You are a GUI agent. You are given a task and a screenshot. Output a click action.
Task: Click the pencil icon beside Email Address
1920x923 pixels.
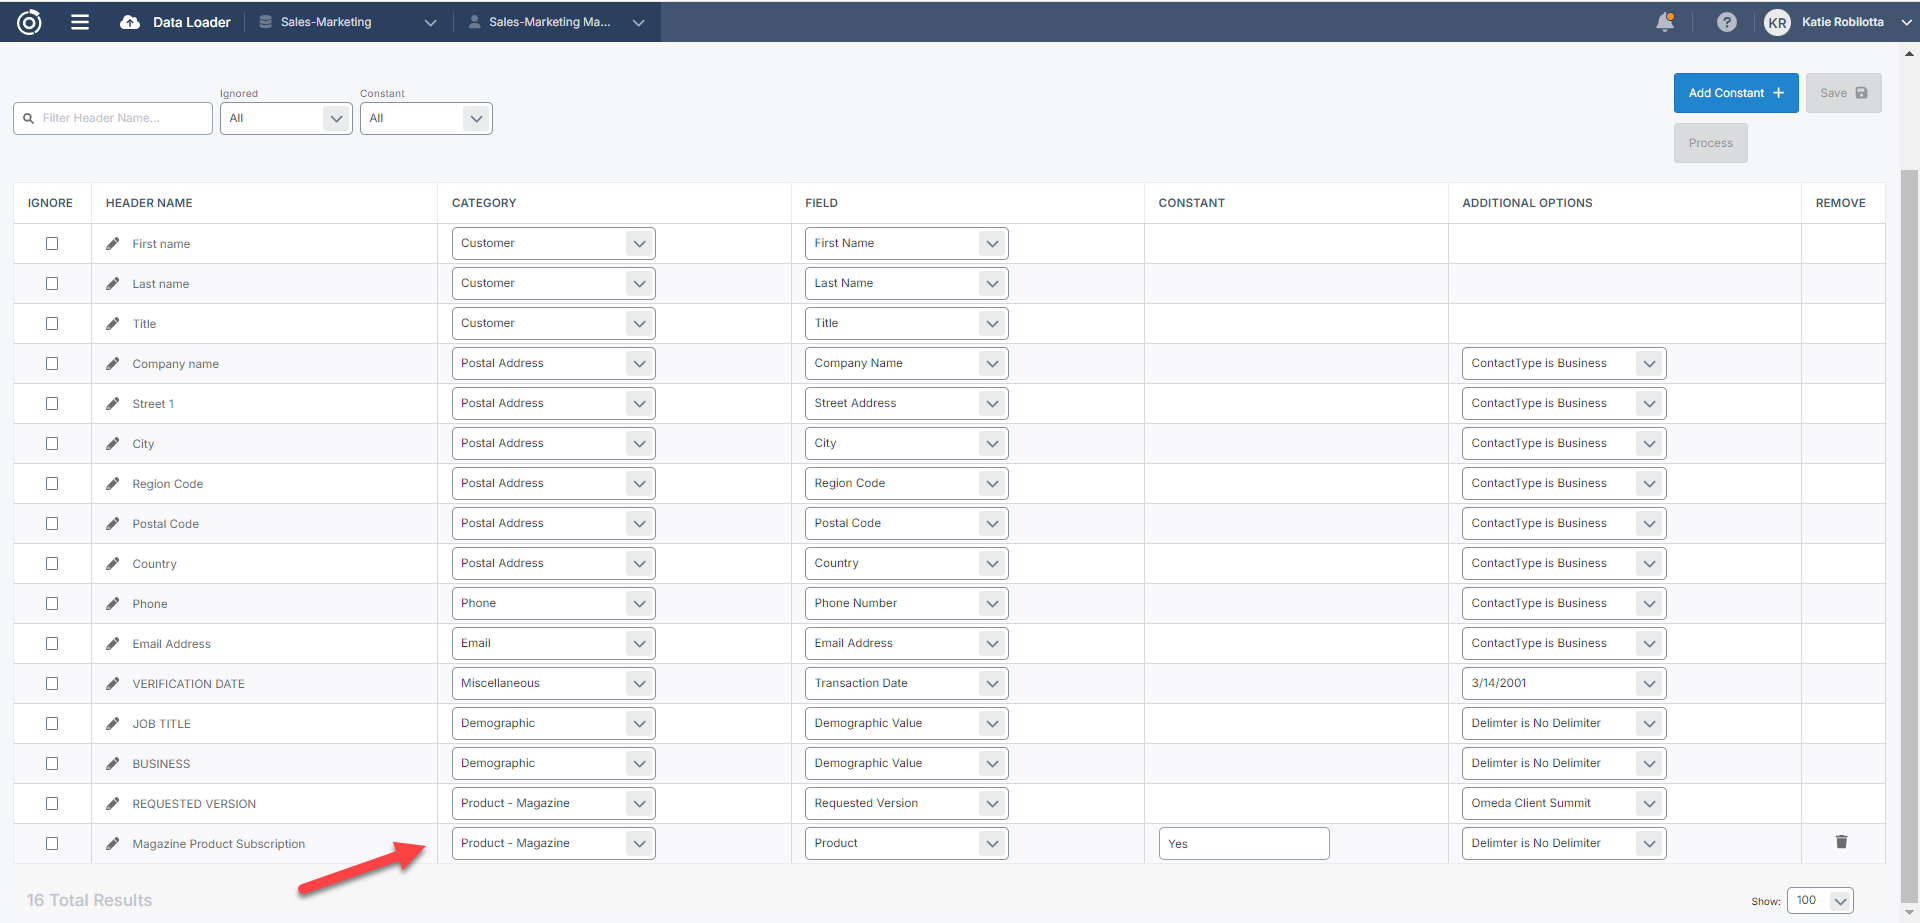point(113,644)
